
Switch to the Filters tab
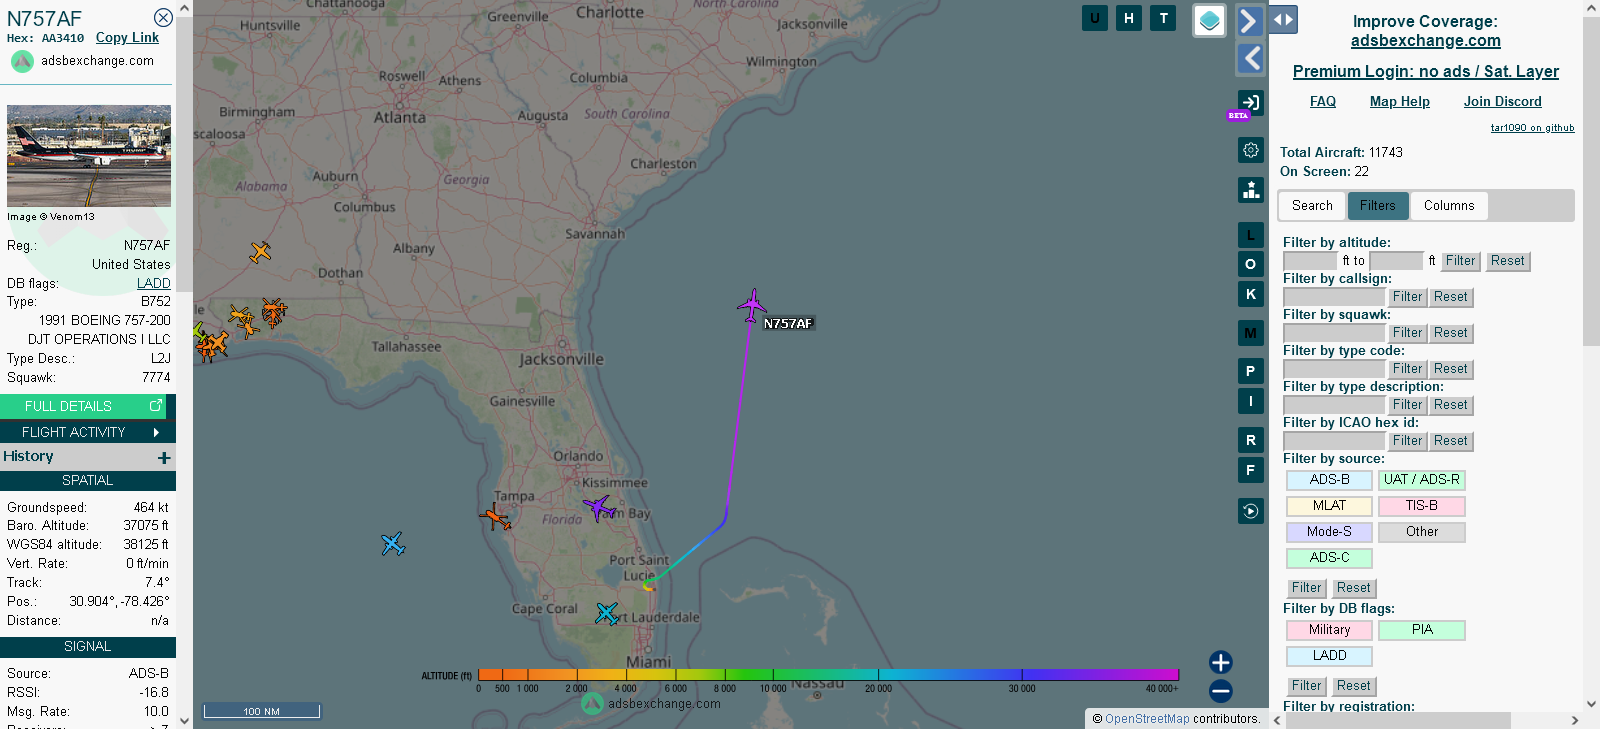pos(1378,206)
